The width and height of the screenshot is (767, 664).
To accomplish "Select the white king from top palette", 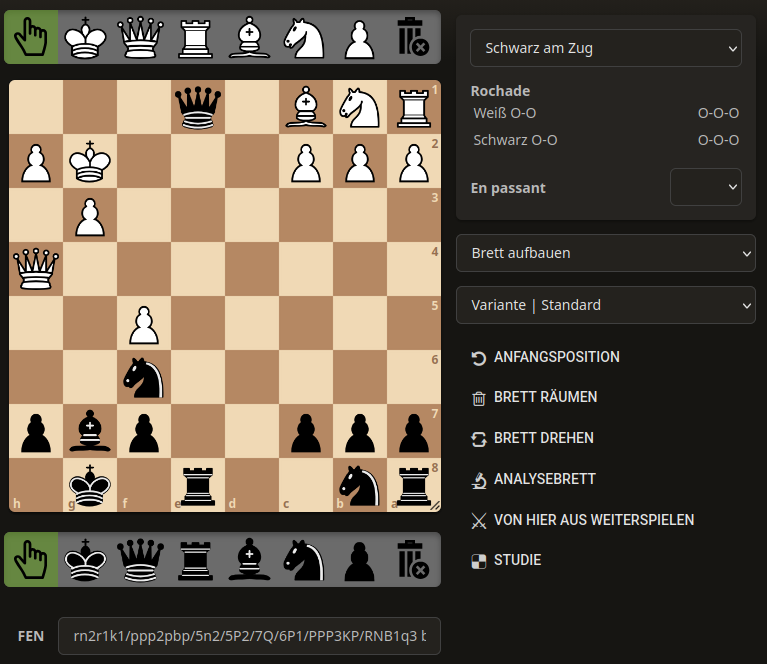I will 85,37.
